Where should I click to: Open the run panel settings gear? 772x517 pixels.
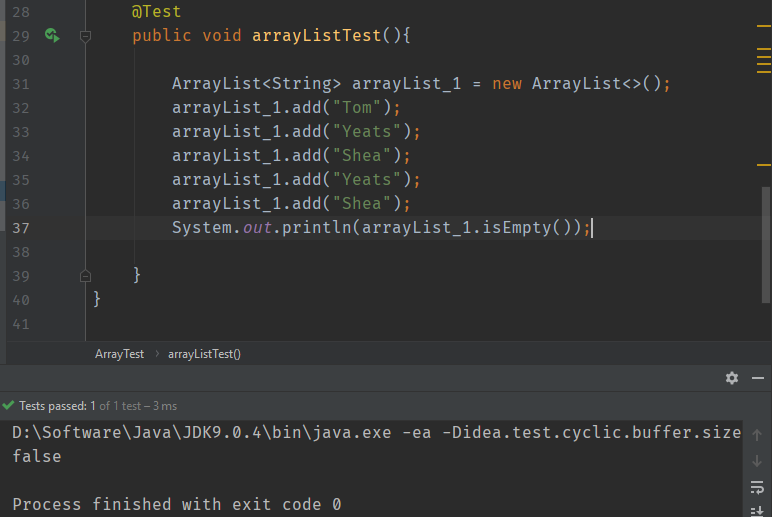tap(732, 378)
